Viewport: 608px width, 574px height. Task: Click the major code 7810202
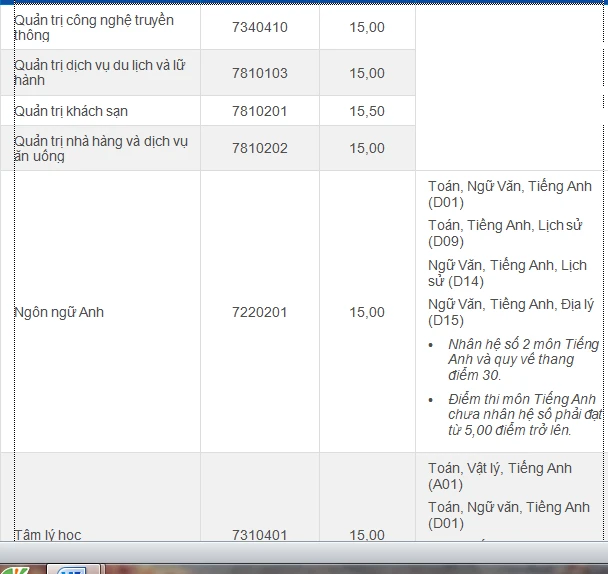click(259, 148)
